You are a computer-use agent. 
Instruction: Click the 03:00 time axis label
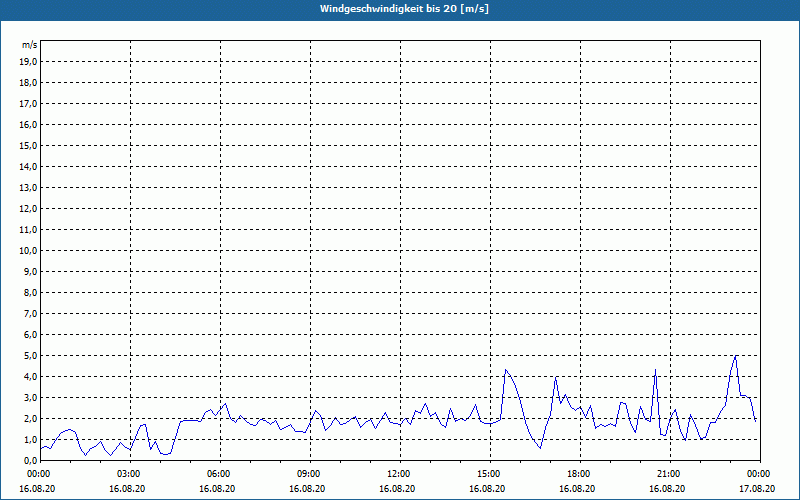[x=131, y=474]
